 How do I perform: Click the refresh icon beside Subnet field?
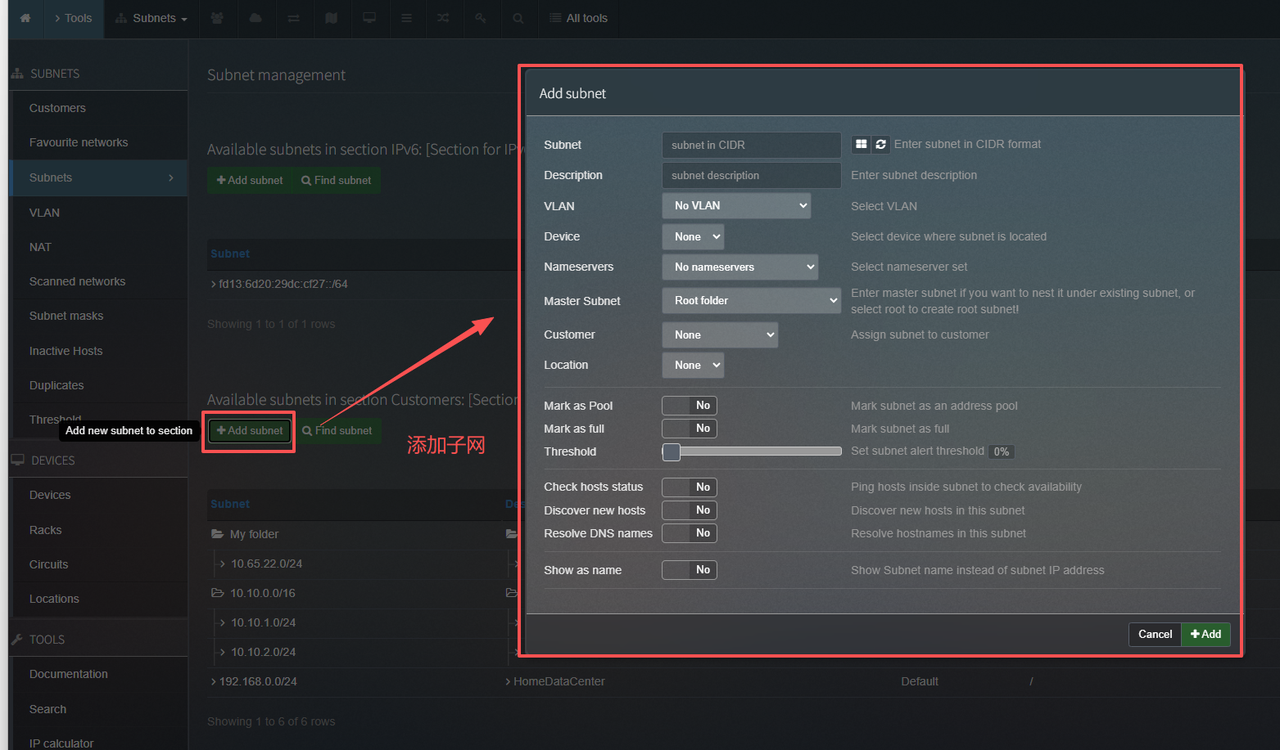(880, 145)
